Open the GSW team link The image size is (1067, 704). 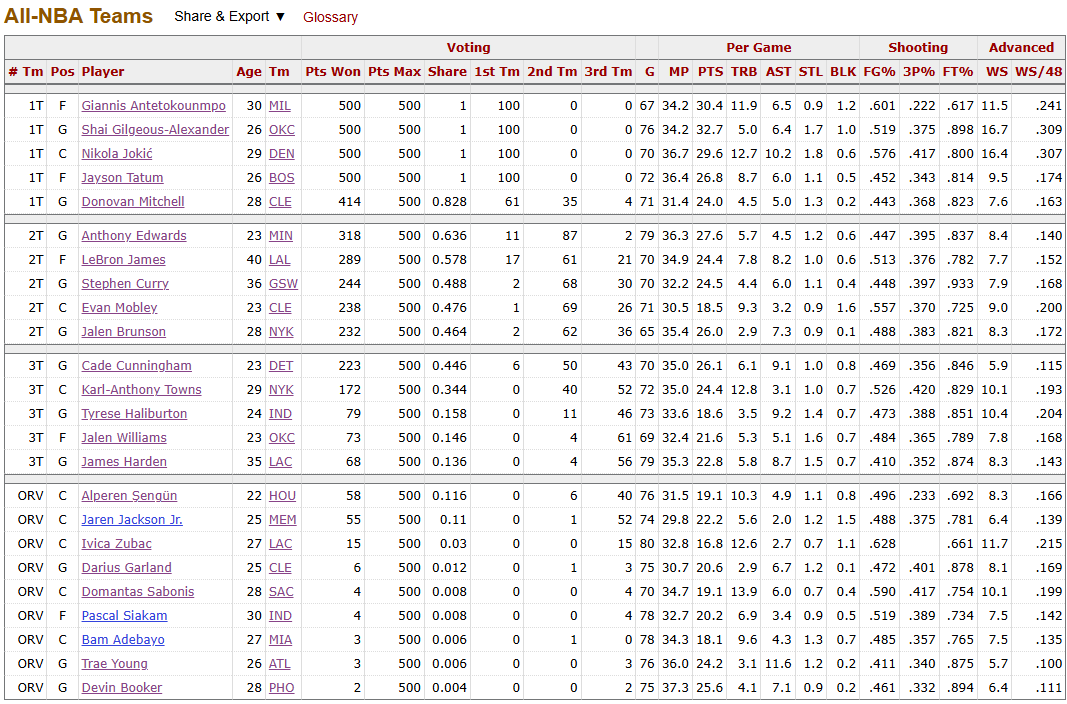[x=283, y=284]
